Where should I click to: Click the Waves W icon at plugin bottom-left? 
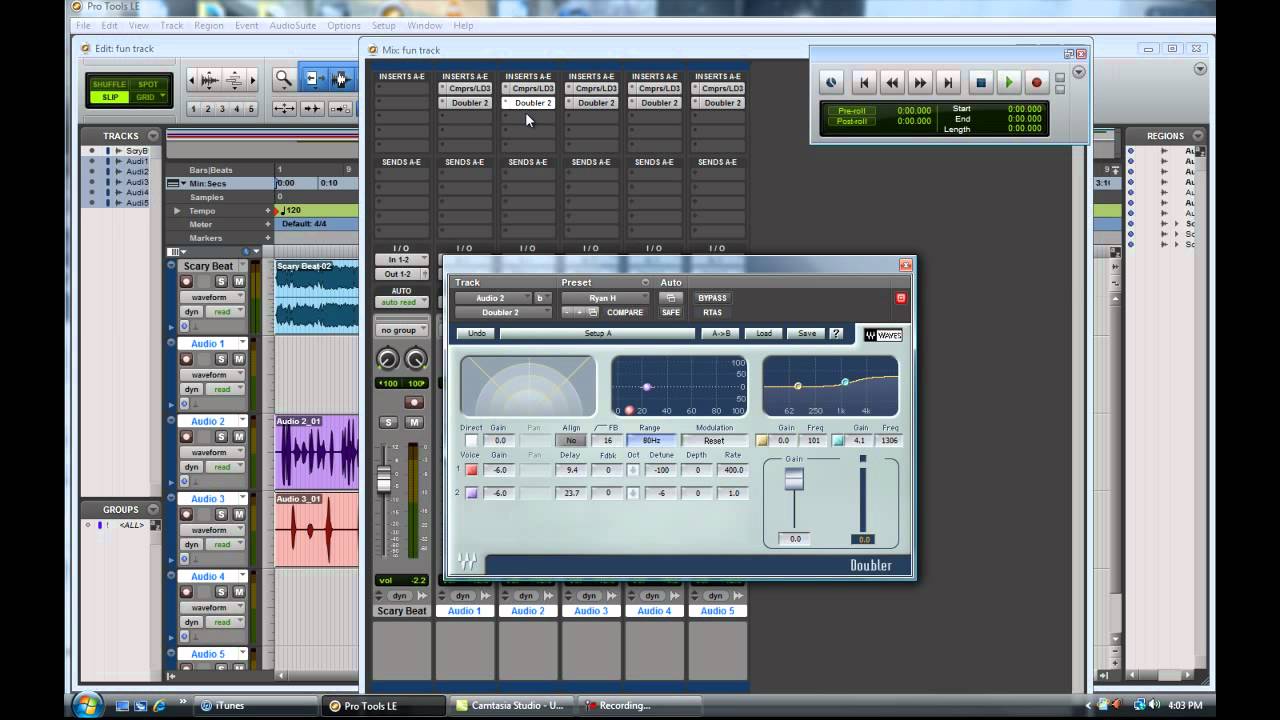click(467, 562)
